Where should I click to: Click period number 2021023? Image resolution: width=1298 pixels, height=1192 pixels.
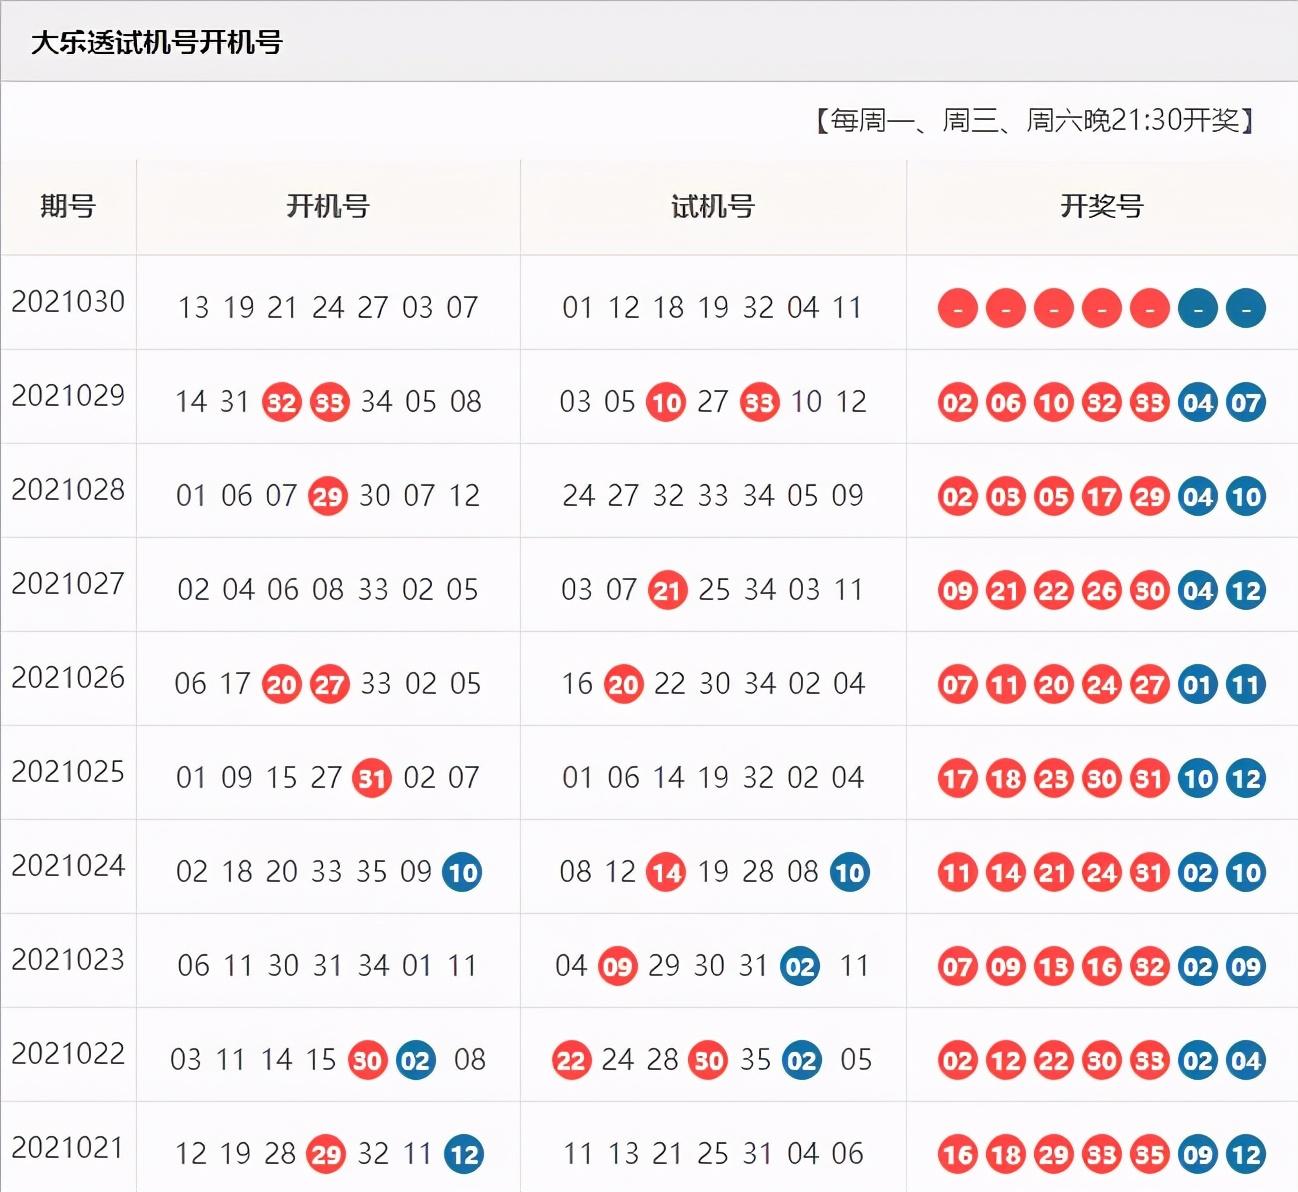pyautogui.click(x=68, y=959)
